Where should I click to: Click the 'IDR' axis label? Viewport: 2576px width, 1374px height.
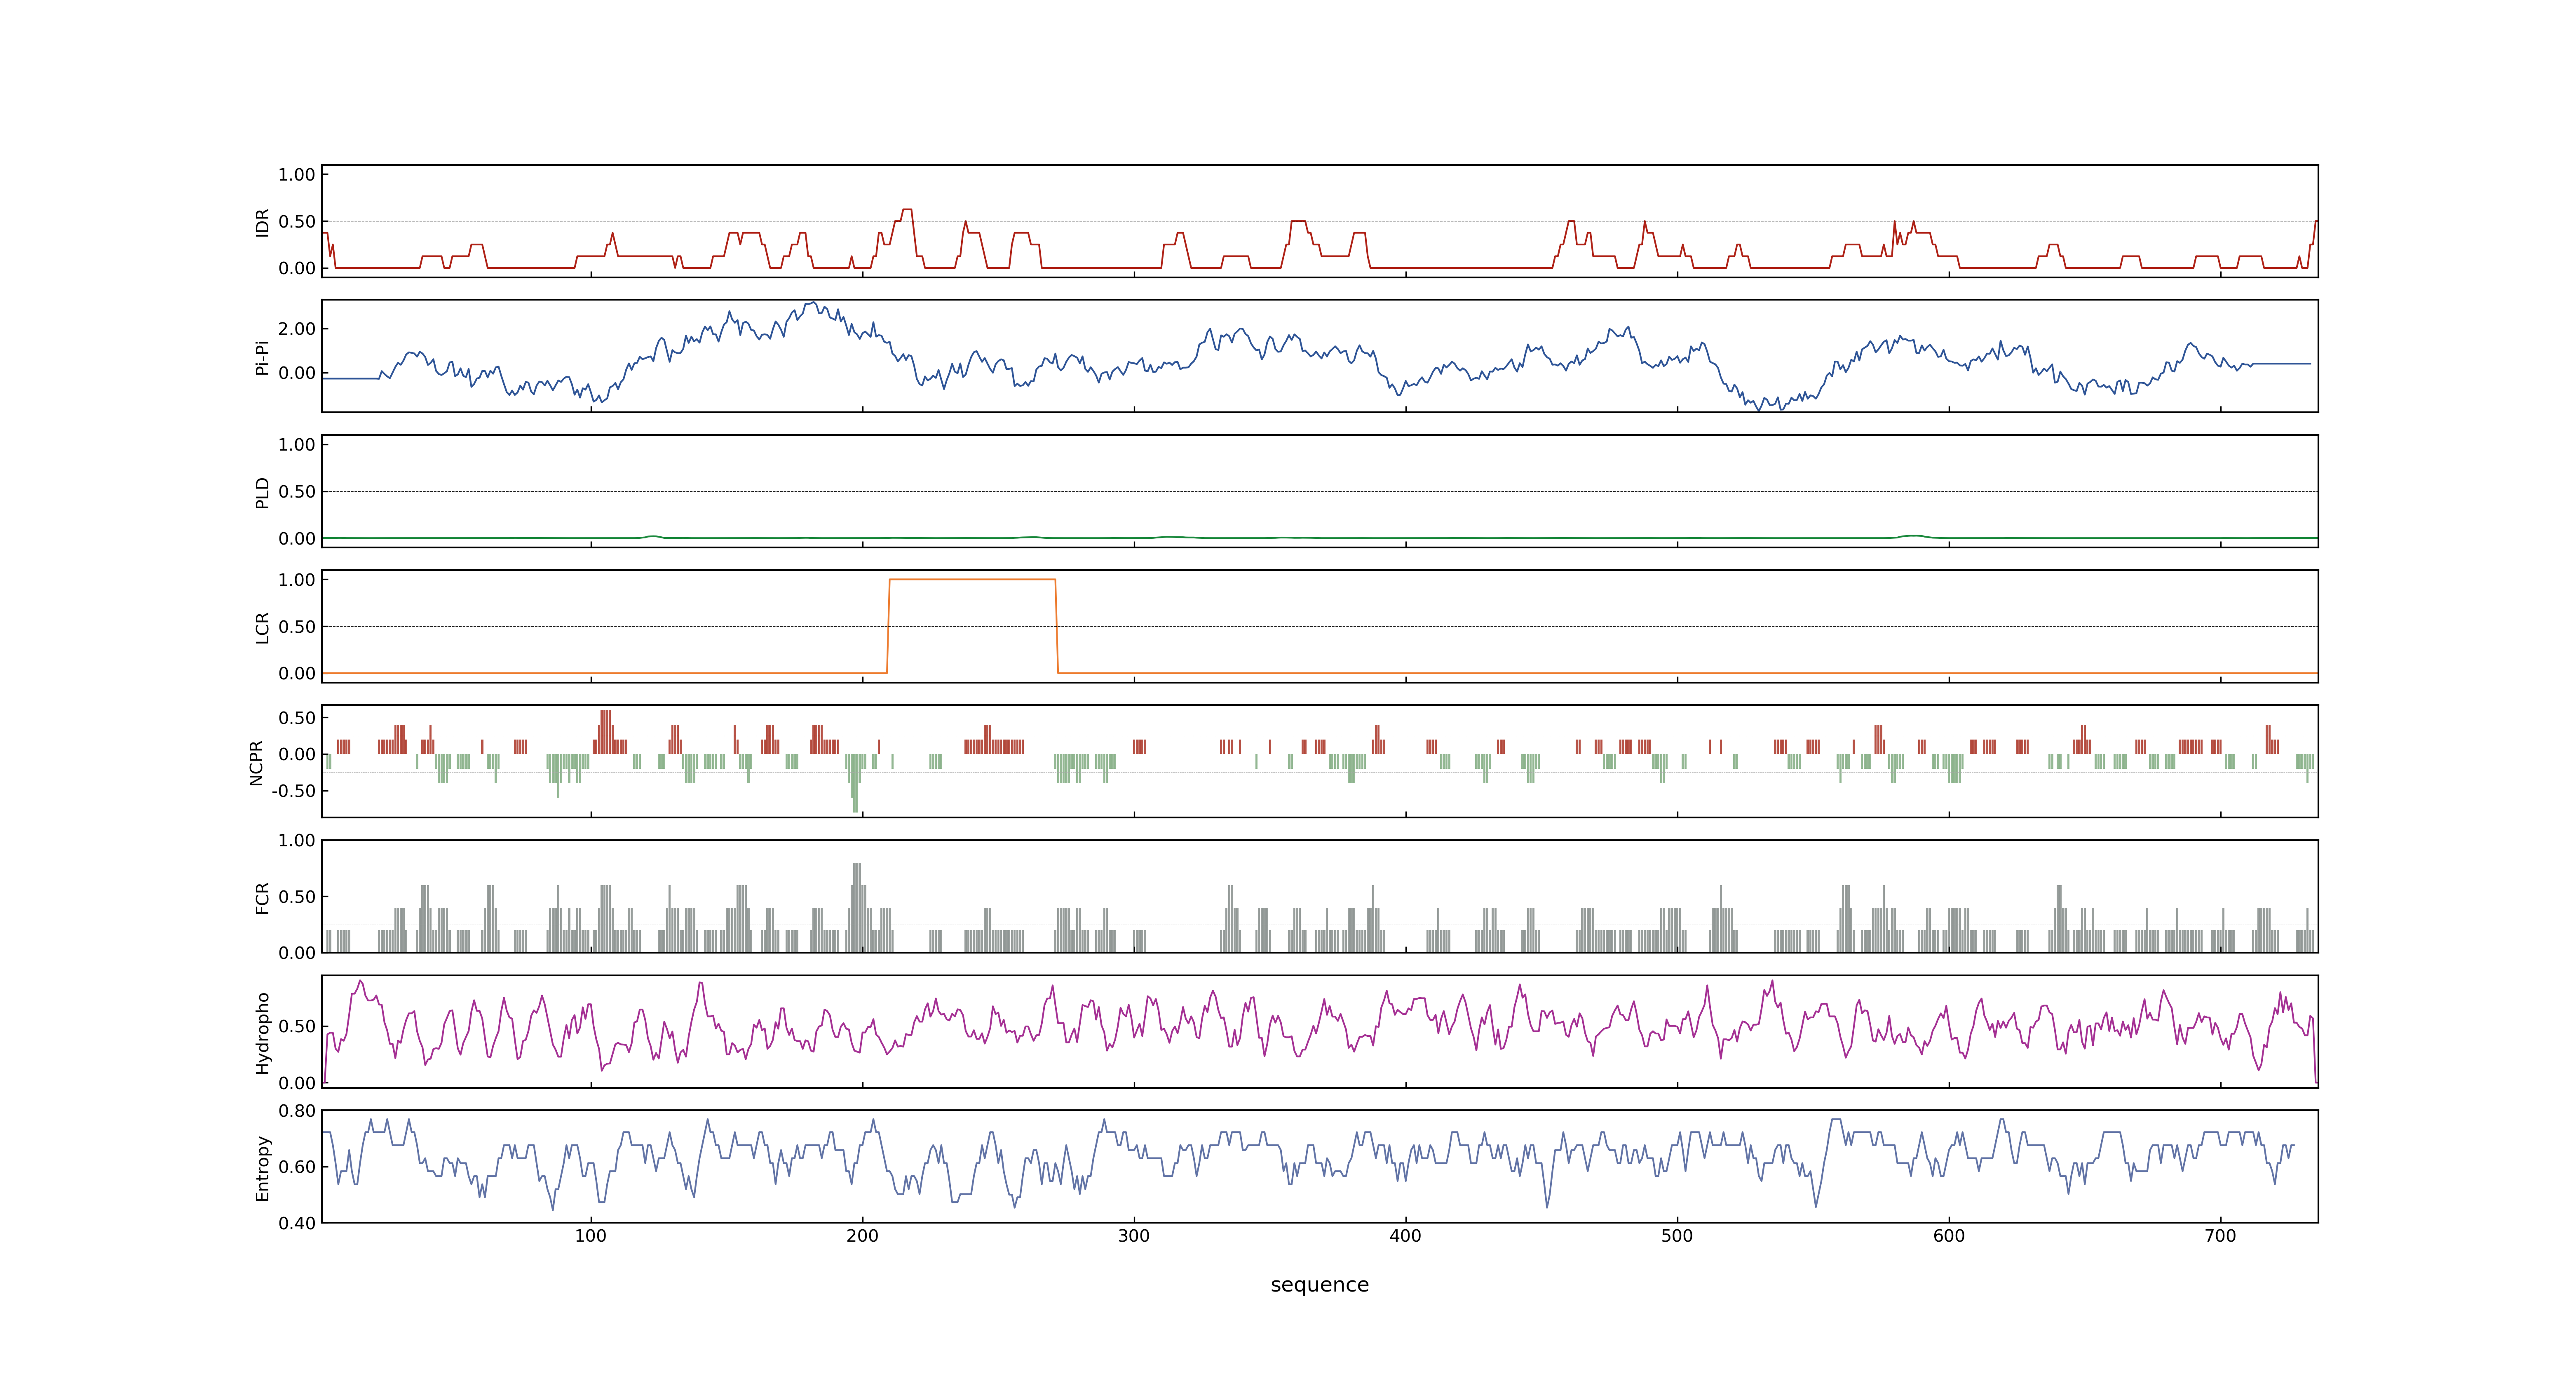[263, 222]
